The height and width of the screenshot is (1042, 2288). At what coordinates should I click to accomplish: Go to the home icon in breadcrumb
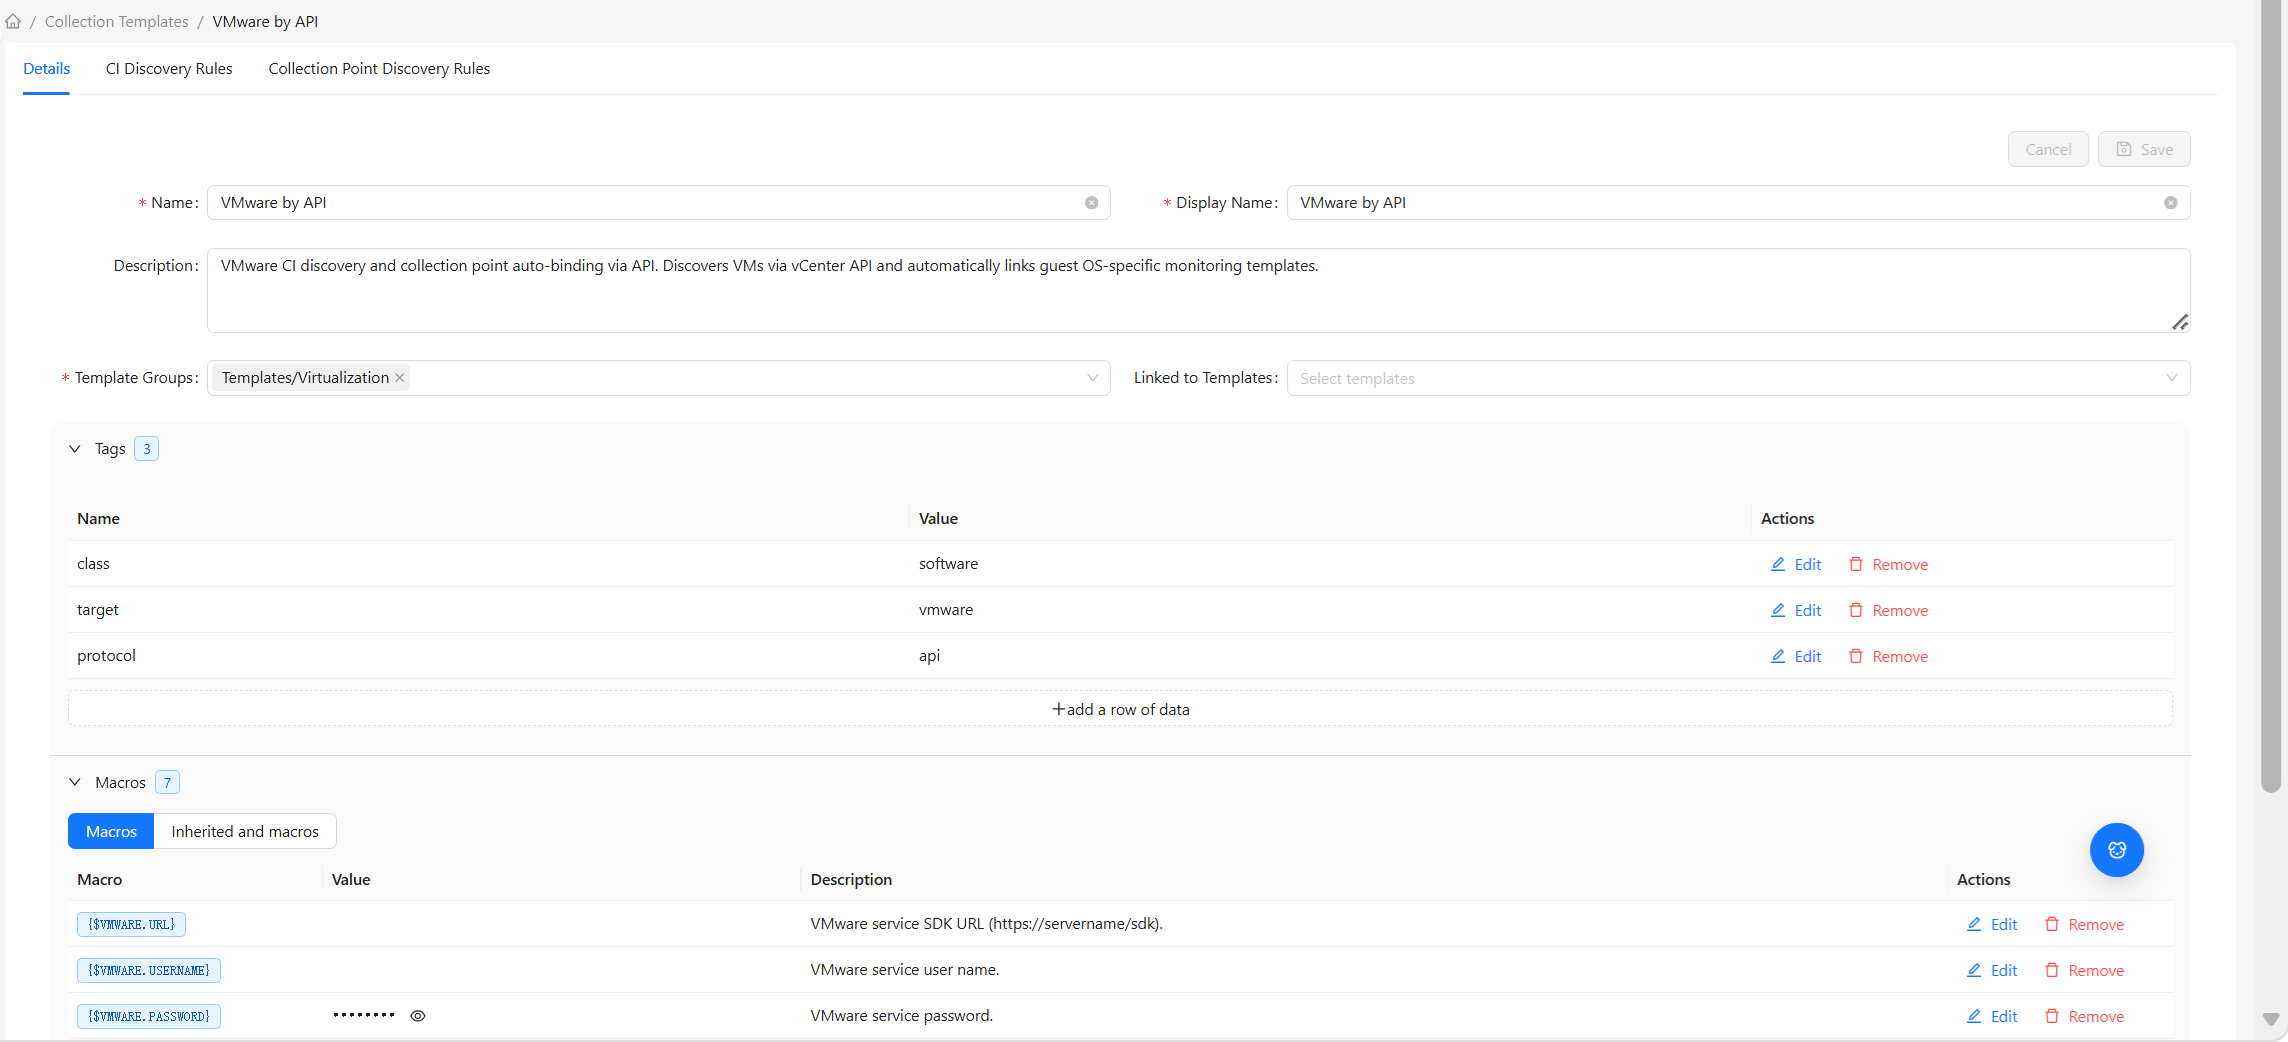tap(13, 21)
